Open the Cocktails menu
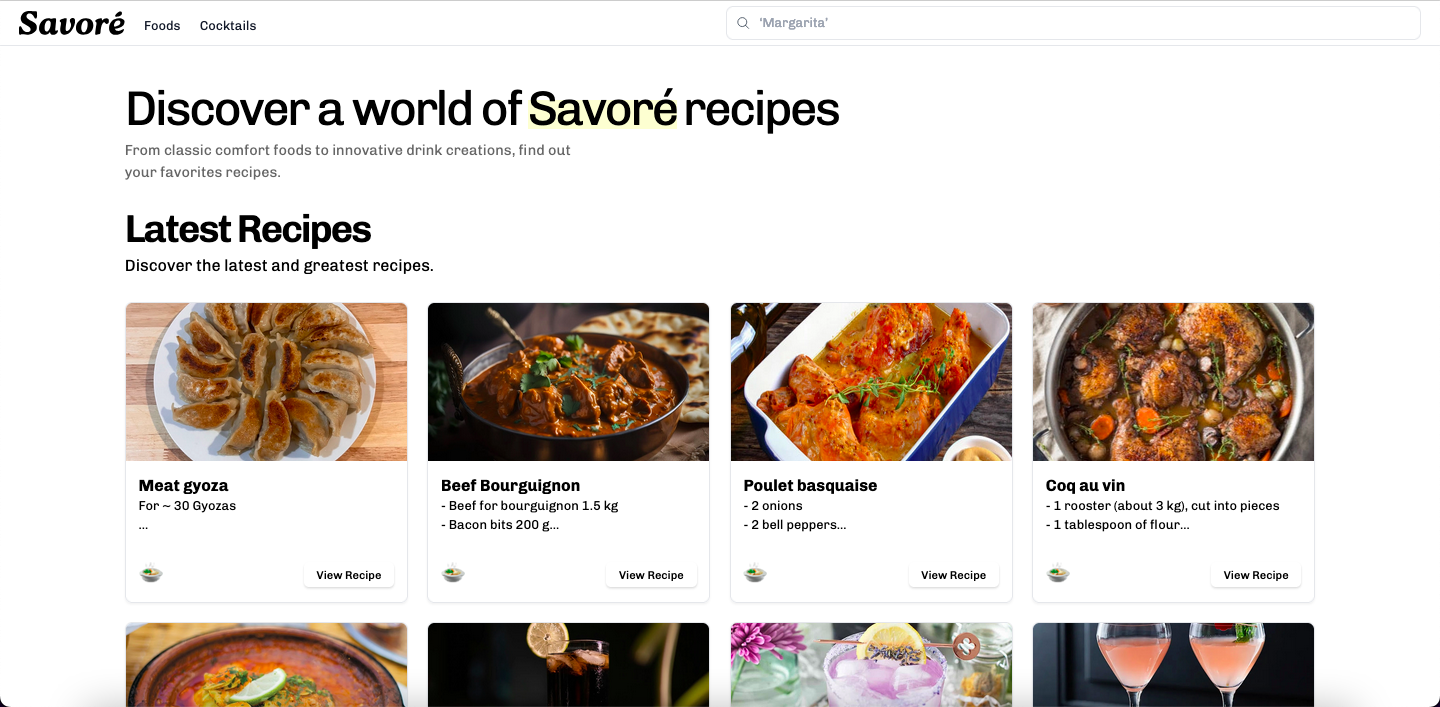 coord(228,26)
